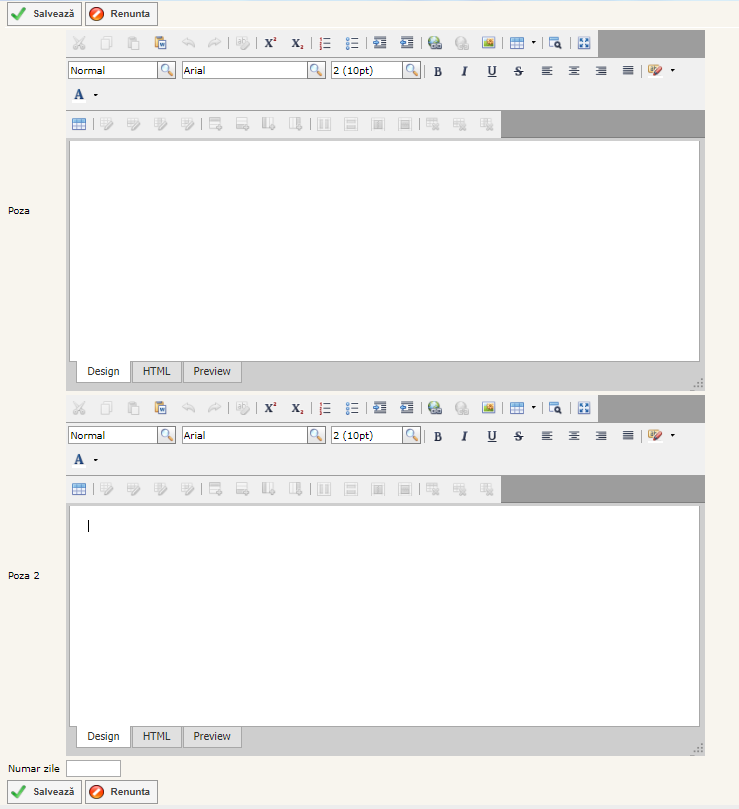Open the Normal paragraph style dropdown in the Poza editor
Viewport: 739px width, 809px height.
(x=166, y=71)
